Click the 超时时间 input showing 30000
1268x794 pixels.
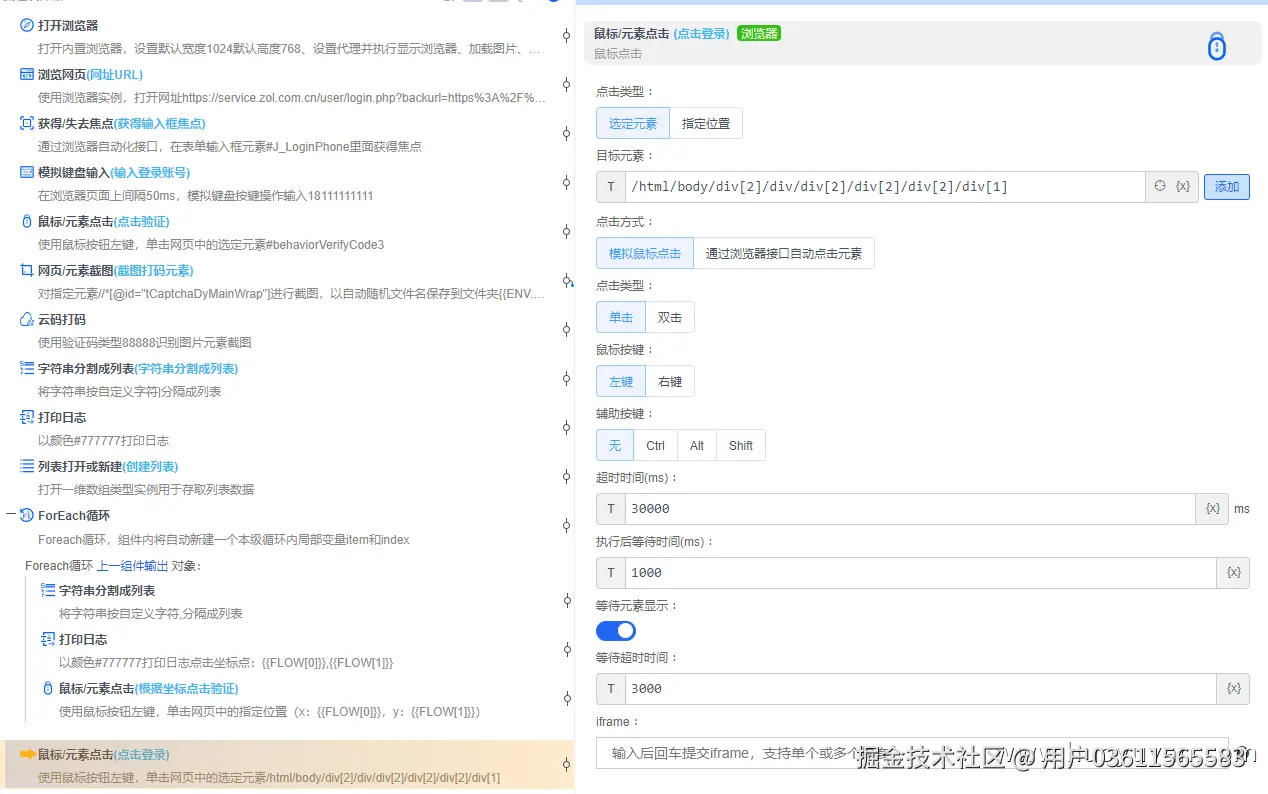coord(911,508)
